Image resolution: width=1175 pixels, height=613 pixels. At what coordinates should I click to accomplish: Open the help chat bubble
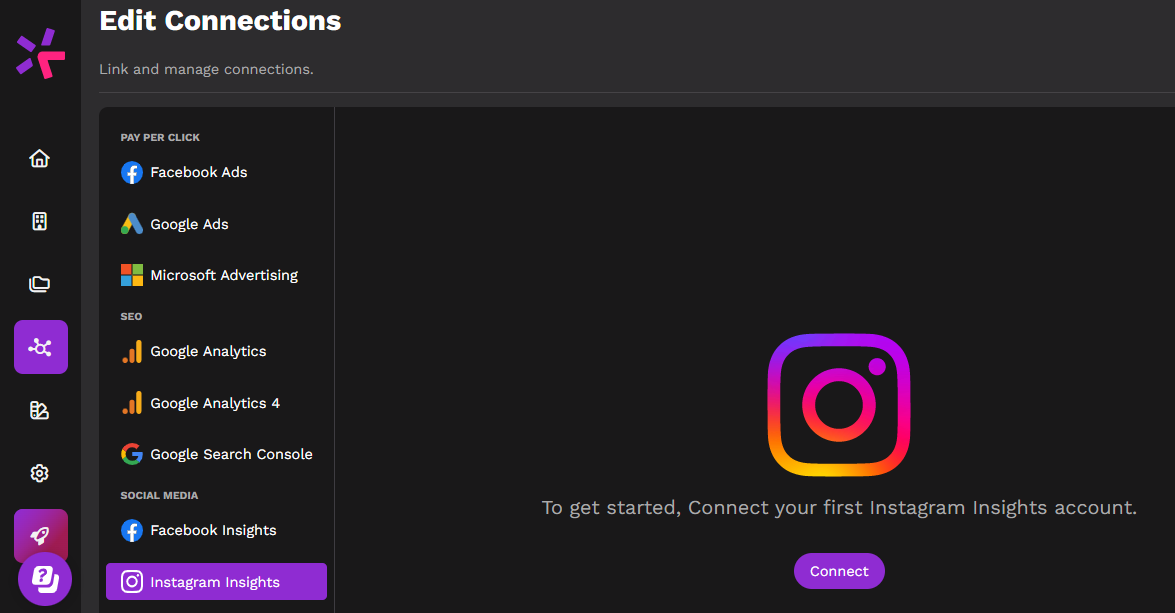[45, 579]
